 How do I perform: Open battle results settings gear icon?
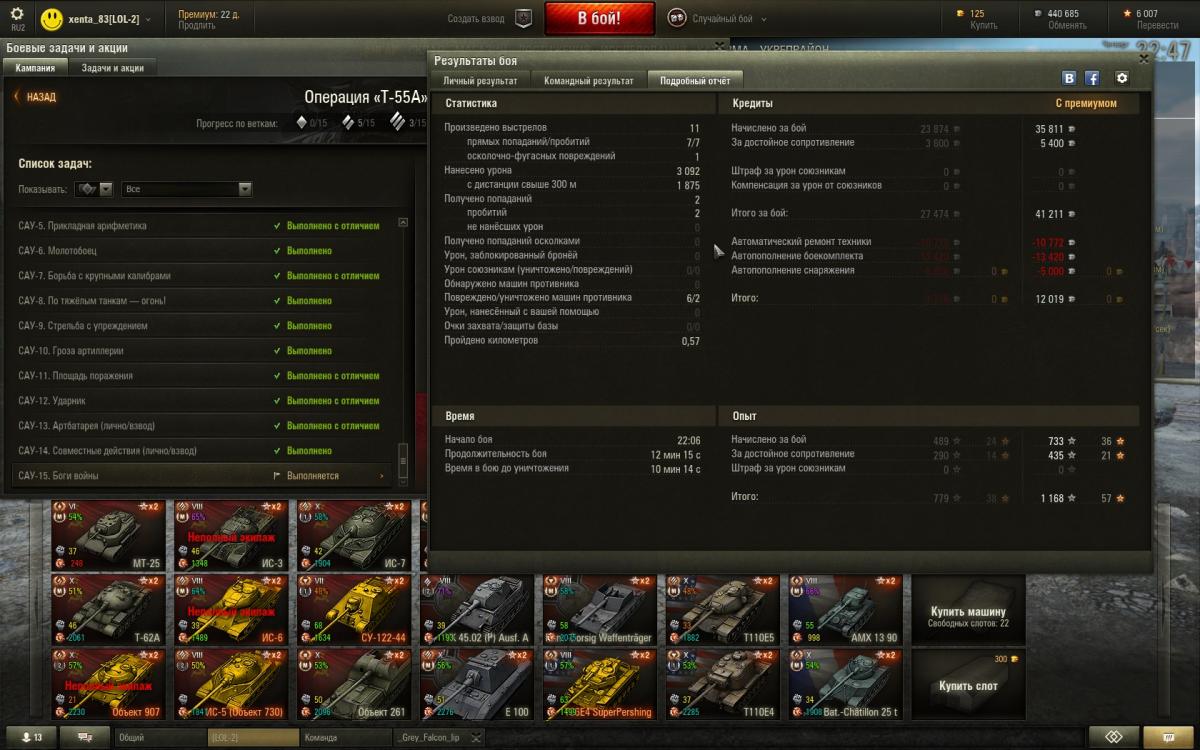click(x=1121, y=79)
